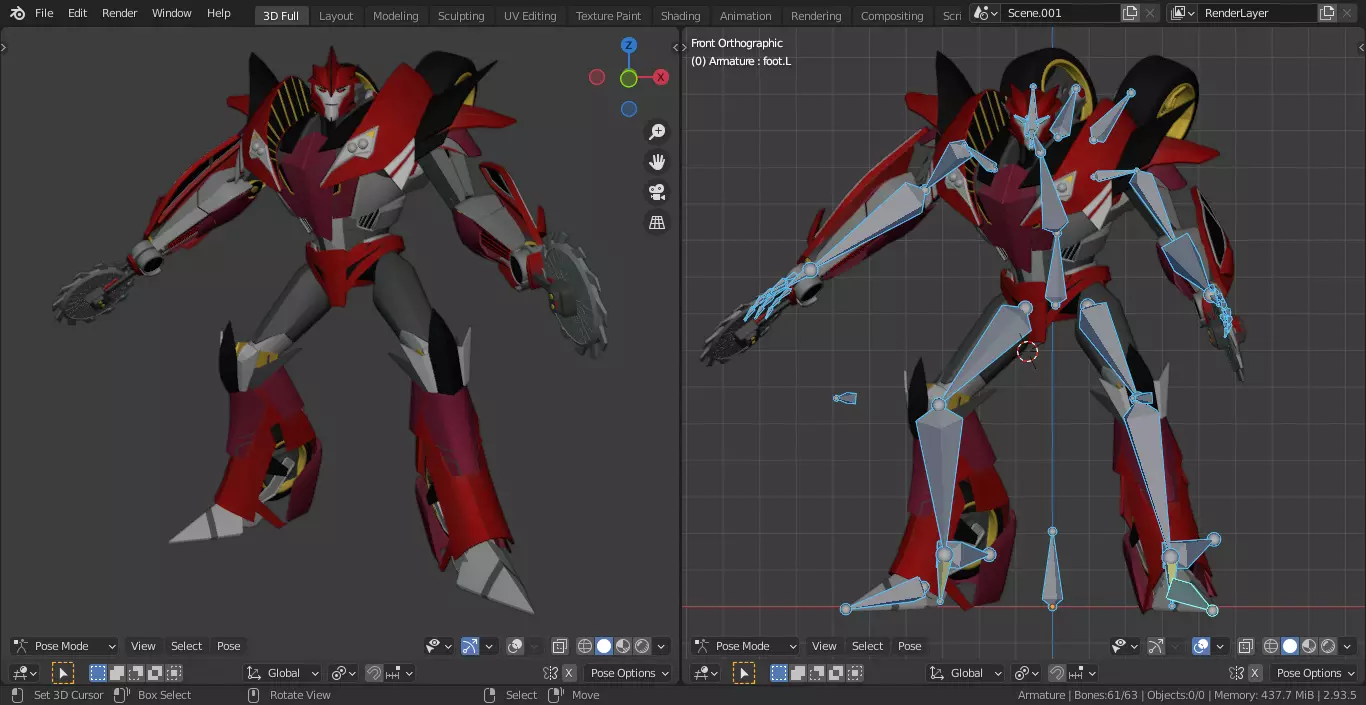
Task: Switch to the UV Editing workspace tab
Action: 530,16
